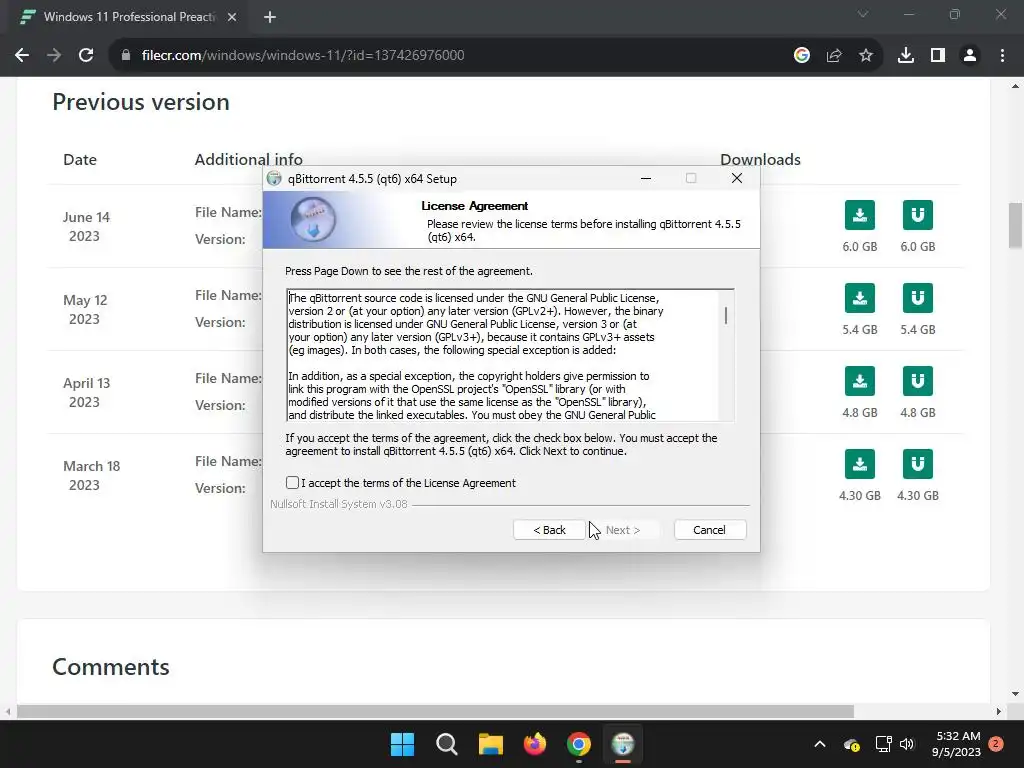
Task: Click the 'Comments' heading
Action: coord(111,667)
